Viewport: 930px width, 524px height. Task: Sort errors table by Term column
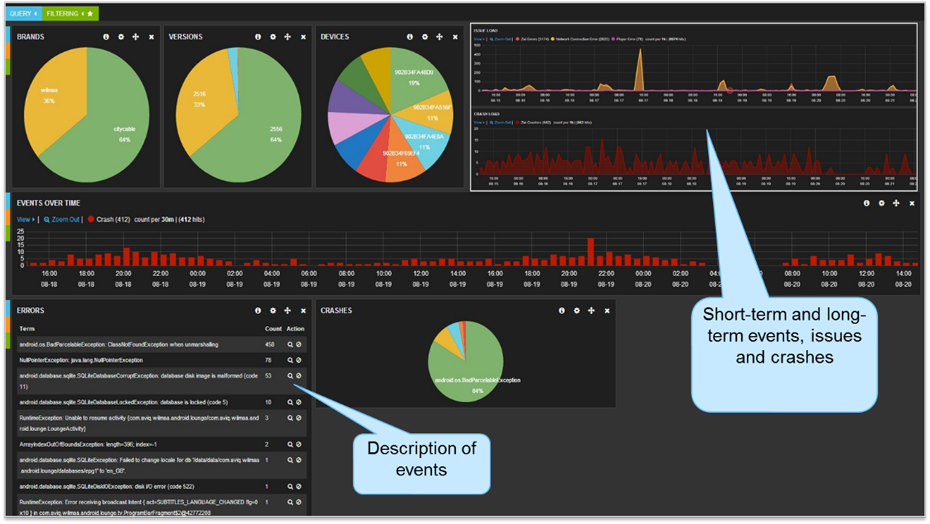pos(27,329)
